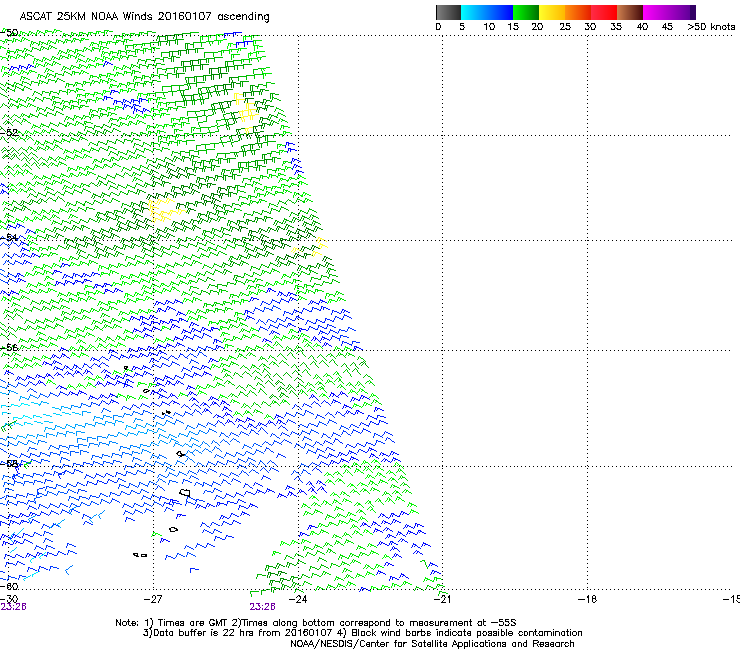Click the magenta 40-45 knots color segment
Viewport: 740px width, 650px height.
(x=656, y=12)
